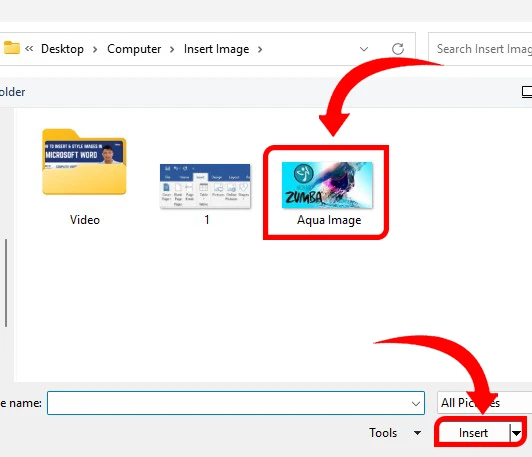
Task: Click the Refresh icon in address bar
Action: (398, 49)
